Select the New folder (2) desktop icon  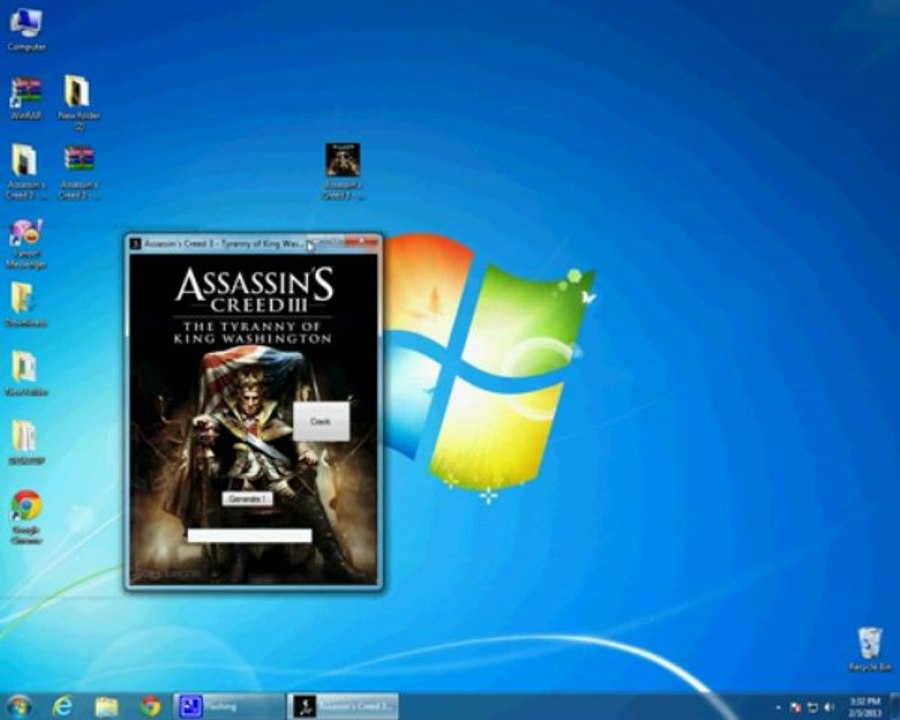point(78,102)
